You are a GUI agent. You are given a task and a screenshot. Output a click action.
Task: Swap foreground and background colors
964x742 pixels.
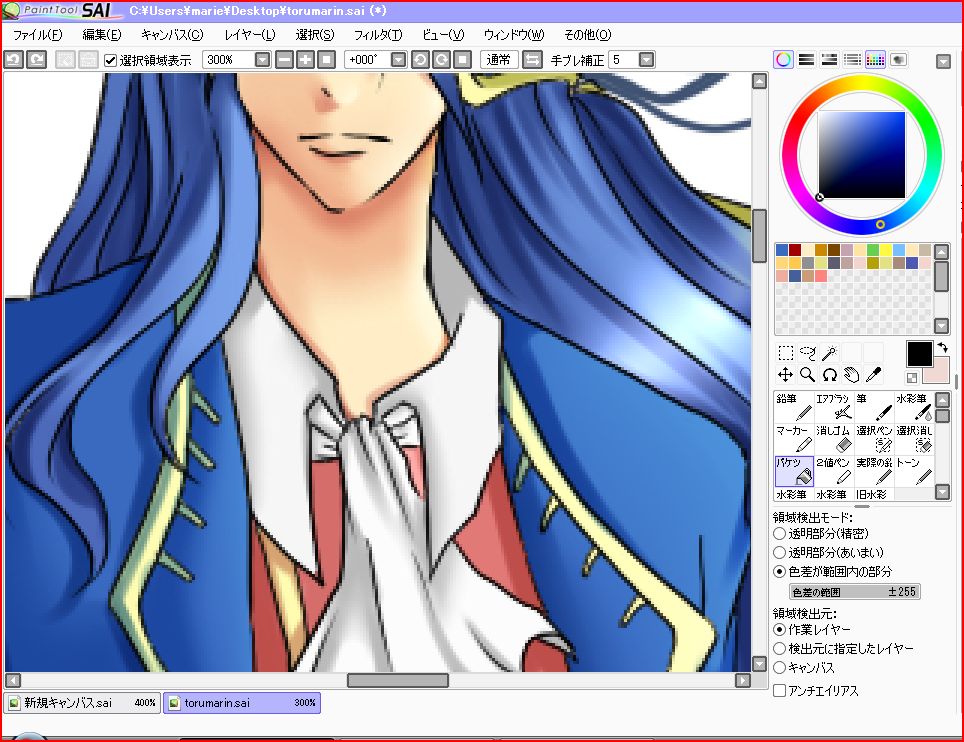point(942,348)
